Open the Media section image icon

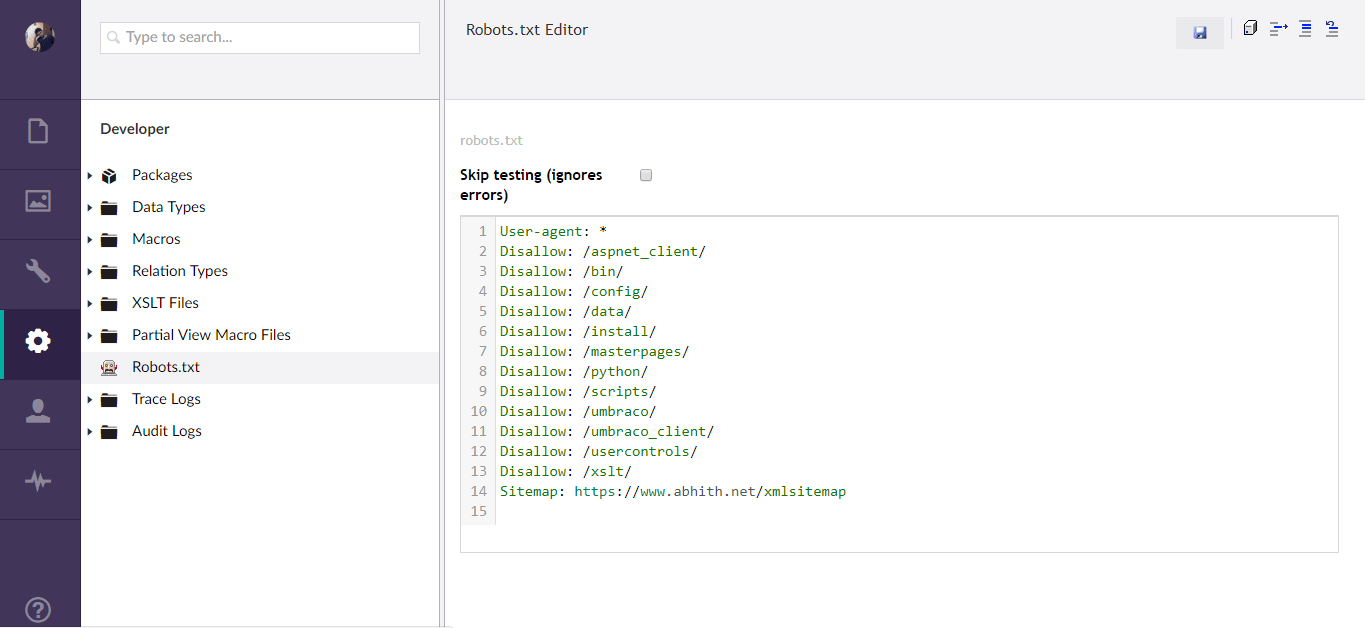38,201
